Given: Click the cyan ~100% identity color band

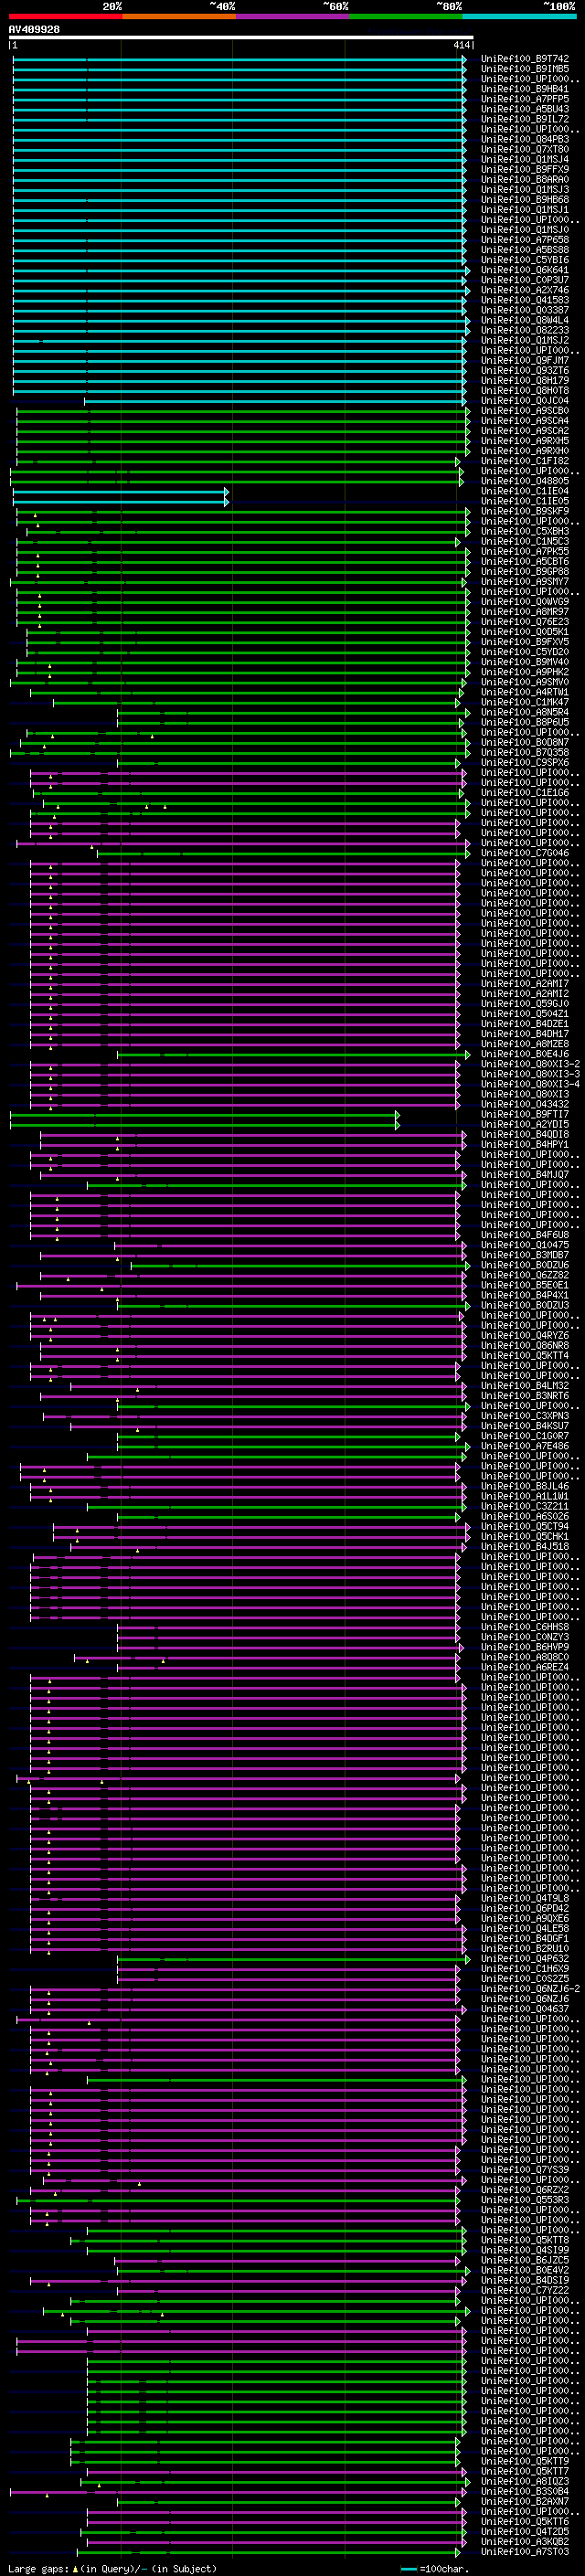Looking at the screenshot, I should coord(519,16).
